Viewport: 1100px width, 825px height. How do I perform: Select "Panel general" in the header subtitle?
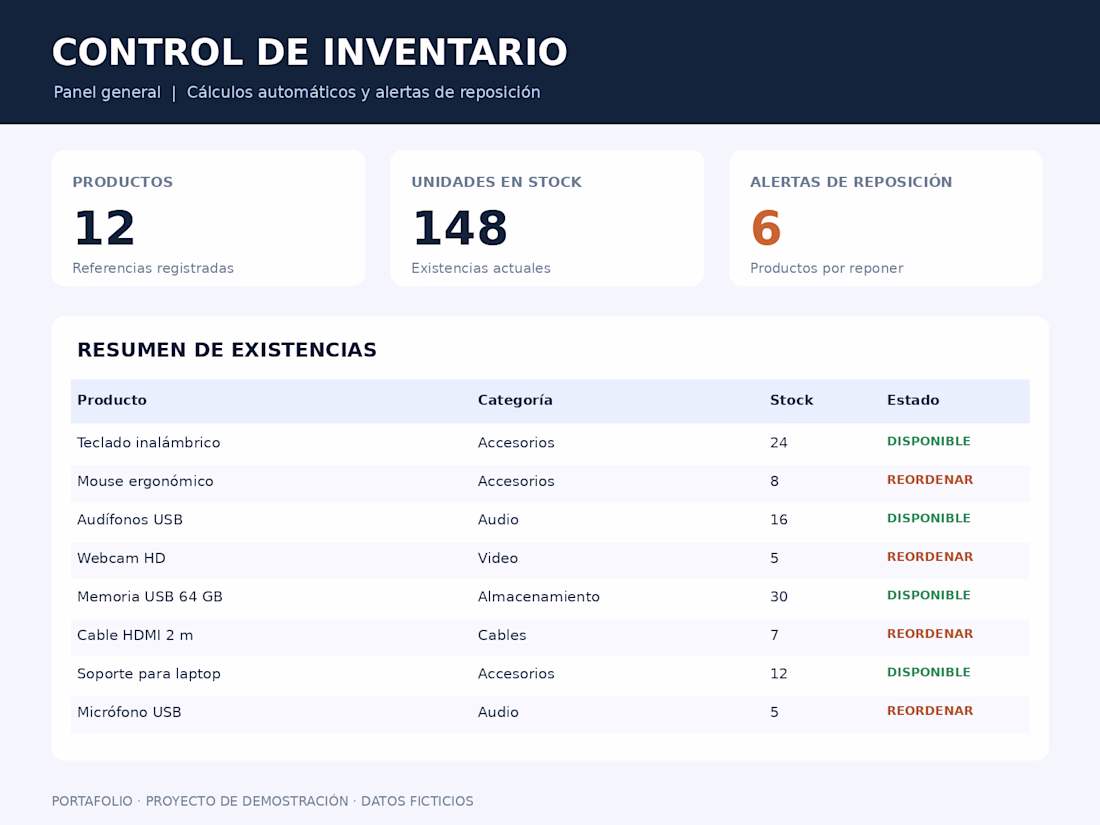point(107,93)
